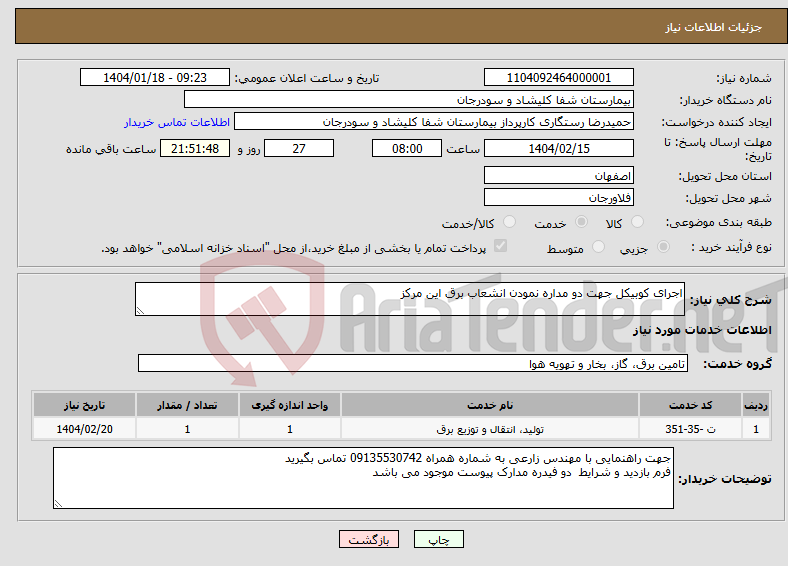
Task: Click the اطلاعات خدمات مورد نیاز section heading
Action: tap(702, 330)
